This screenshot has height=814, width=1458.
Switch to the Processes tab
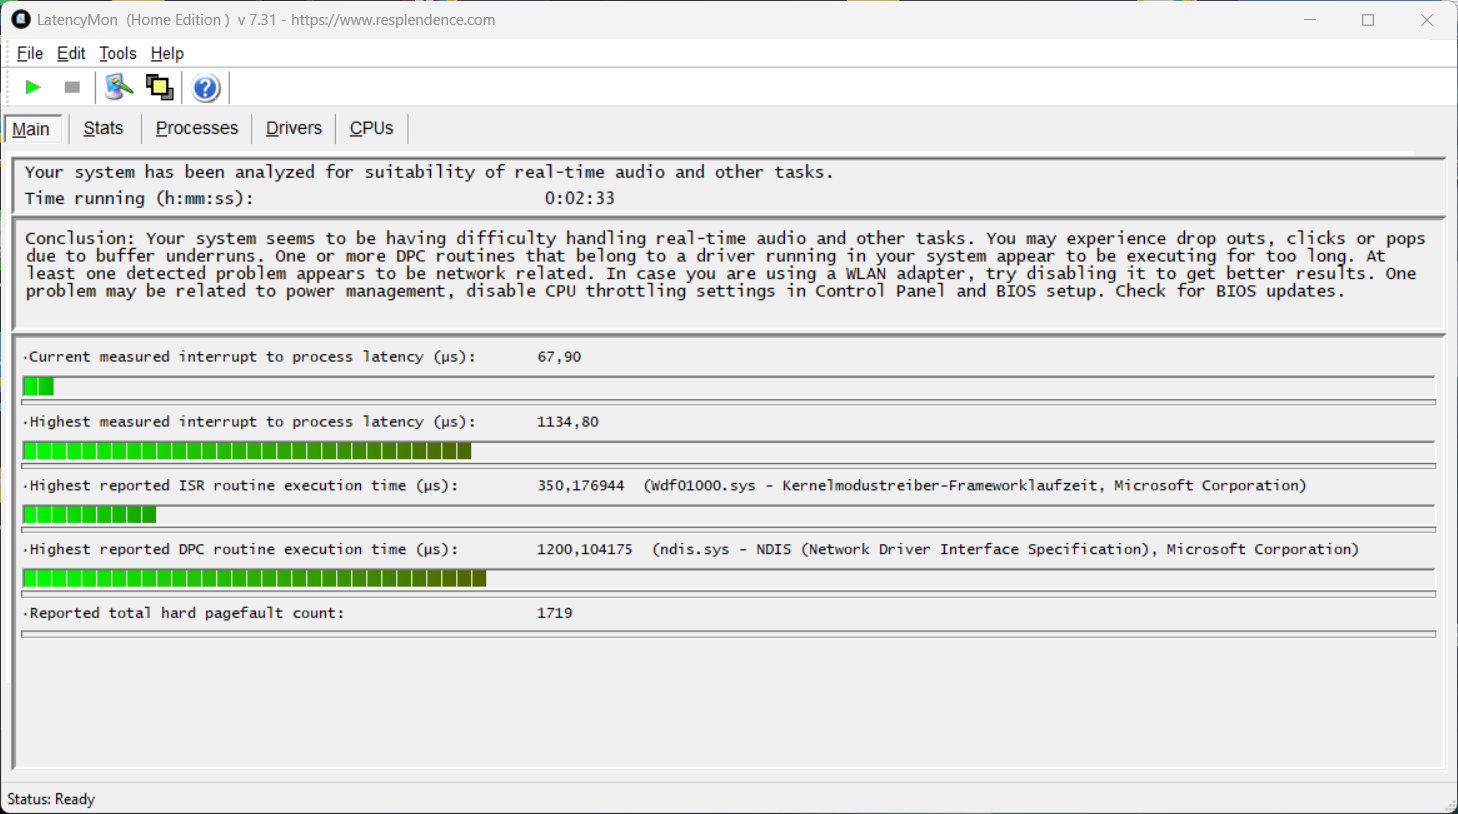coord(197,128)
